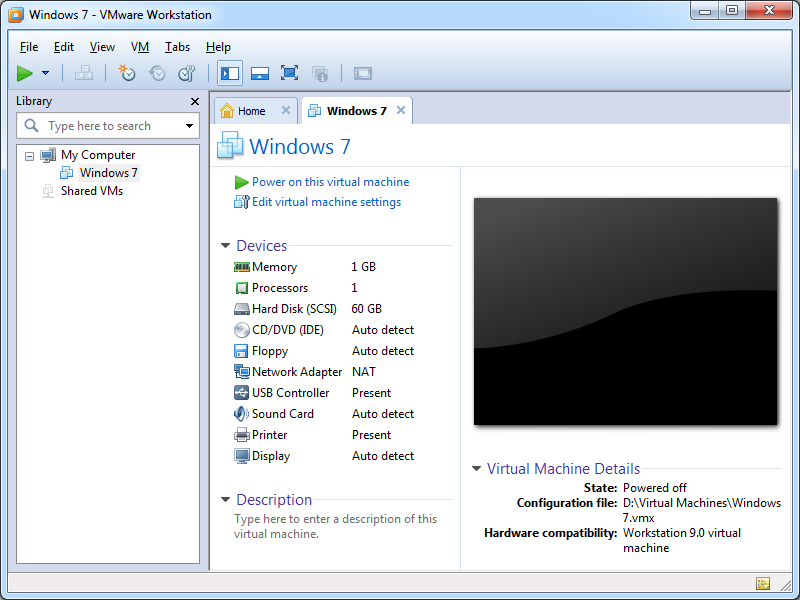Viewport: 800px width, 600px height.
Task: Take a snapshot of the virtual machine
Action: [127, 73]
